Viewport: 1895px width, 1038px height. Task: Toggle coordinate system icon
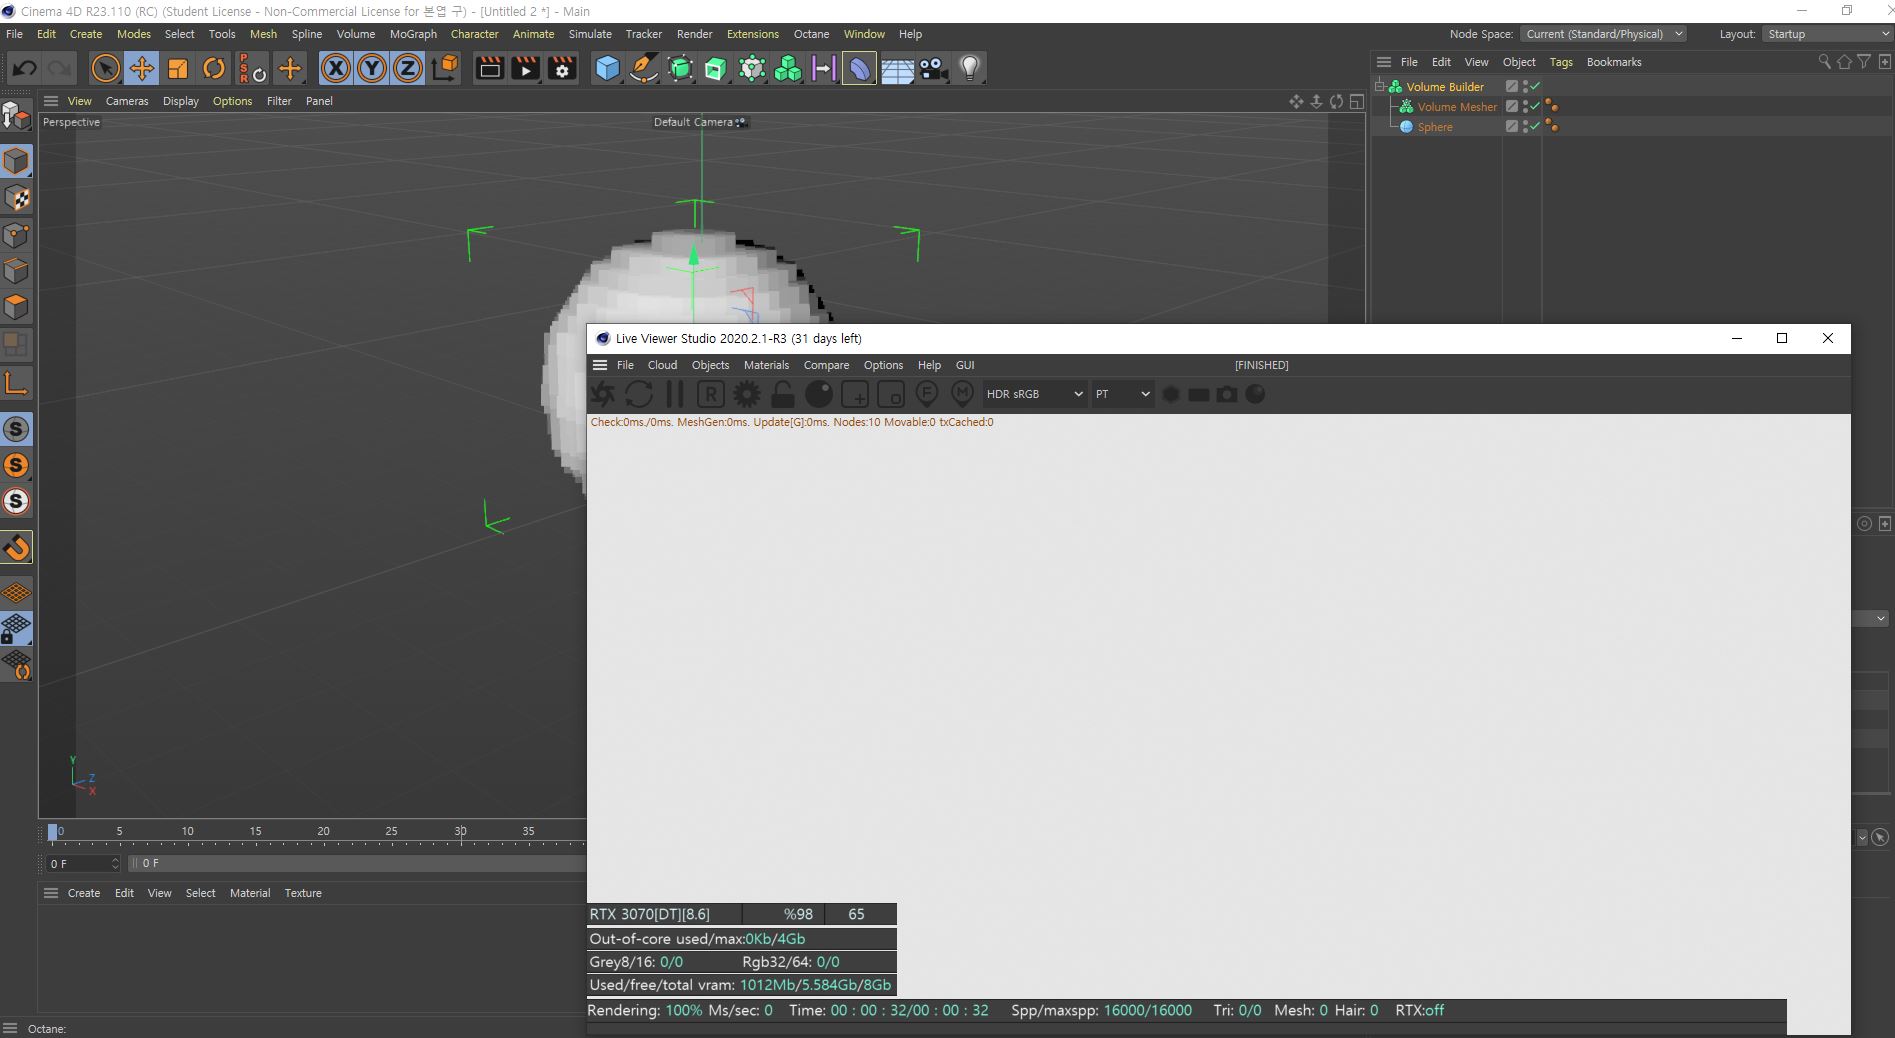[445, 68]
